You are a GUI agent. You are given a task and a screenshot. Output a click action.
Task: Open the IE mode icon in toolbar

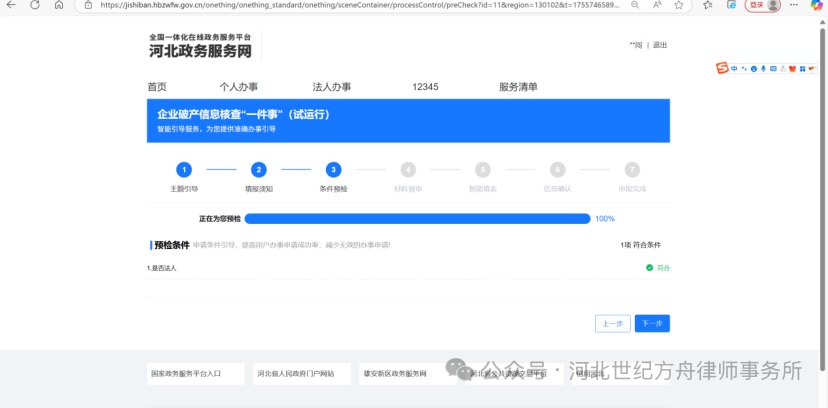coord(731,5)
